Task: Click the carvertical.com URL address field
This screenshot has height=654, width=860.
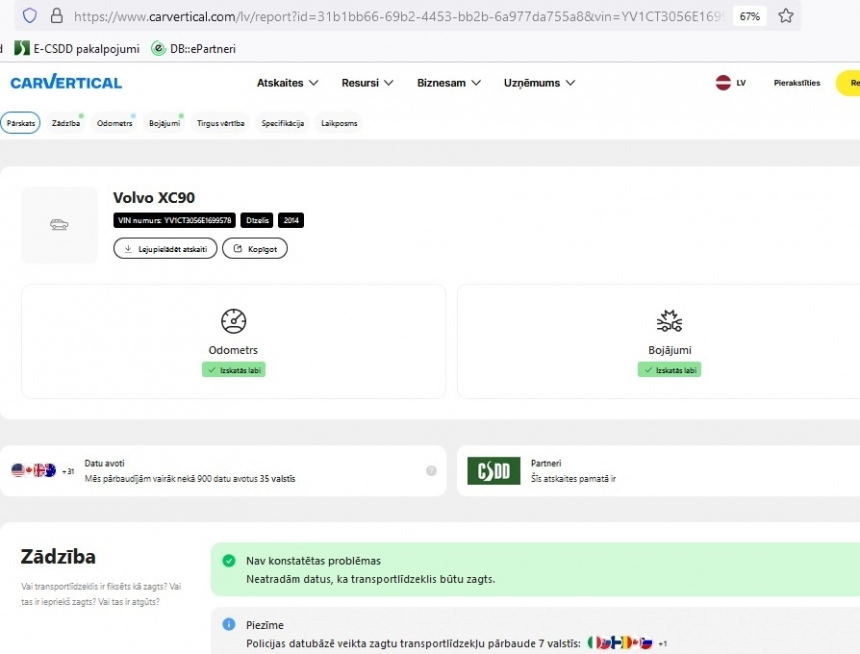Action: (399, 16)
